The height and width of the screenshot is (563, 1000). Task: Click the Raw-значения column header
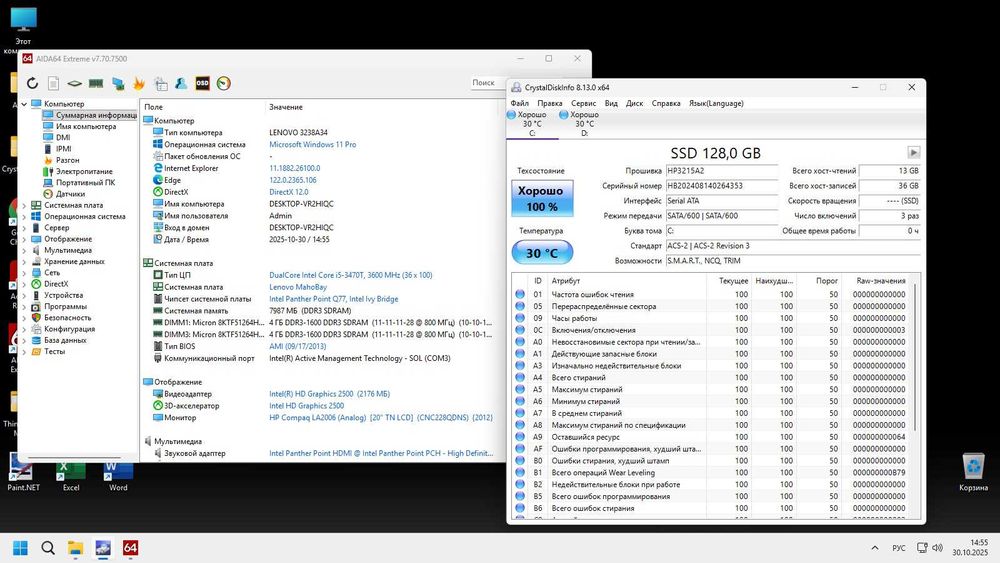[x=880, y=281]
